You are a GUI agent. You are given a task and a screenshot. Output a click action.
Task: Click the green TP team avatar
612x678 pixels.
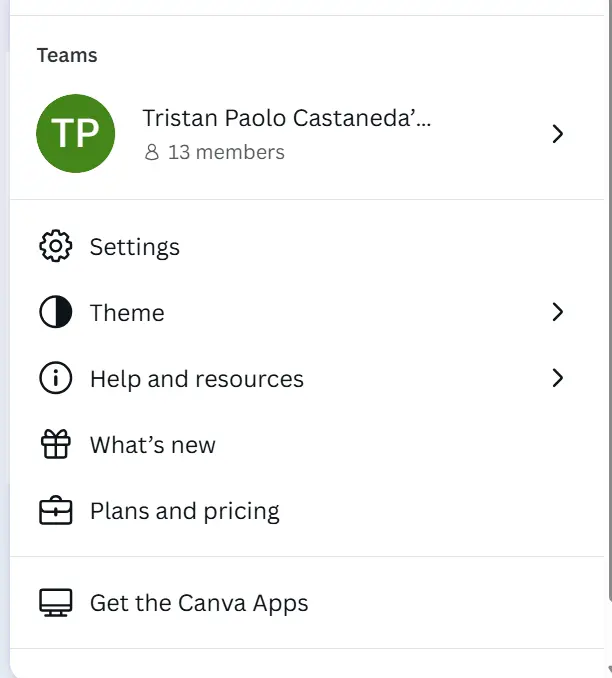coord(76,134)
